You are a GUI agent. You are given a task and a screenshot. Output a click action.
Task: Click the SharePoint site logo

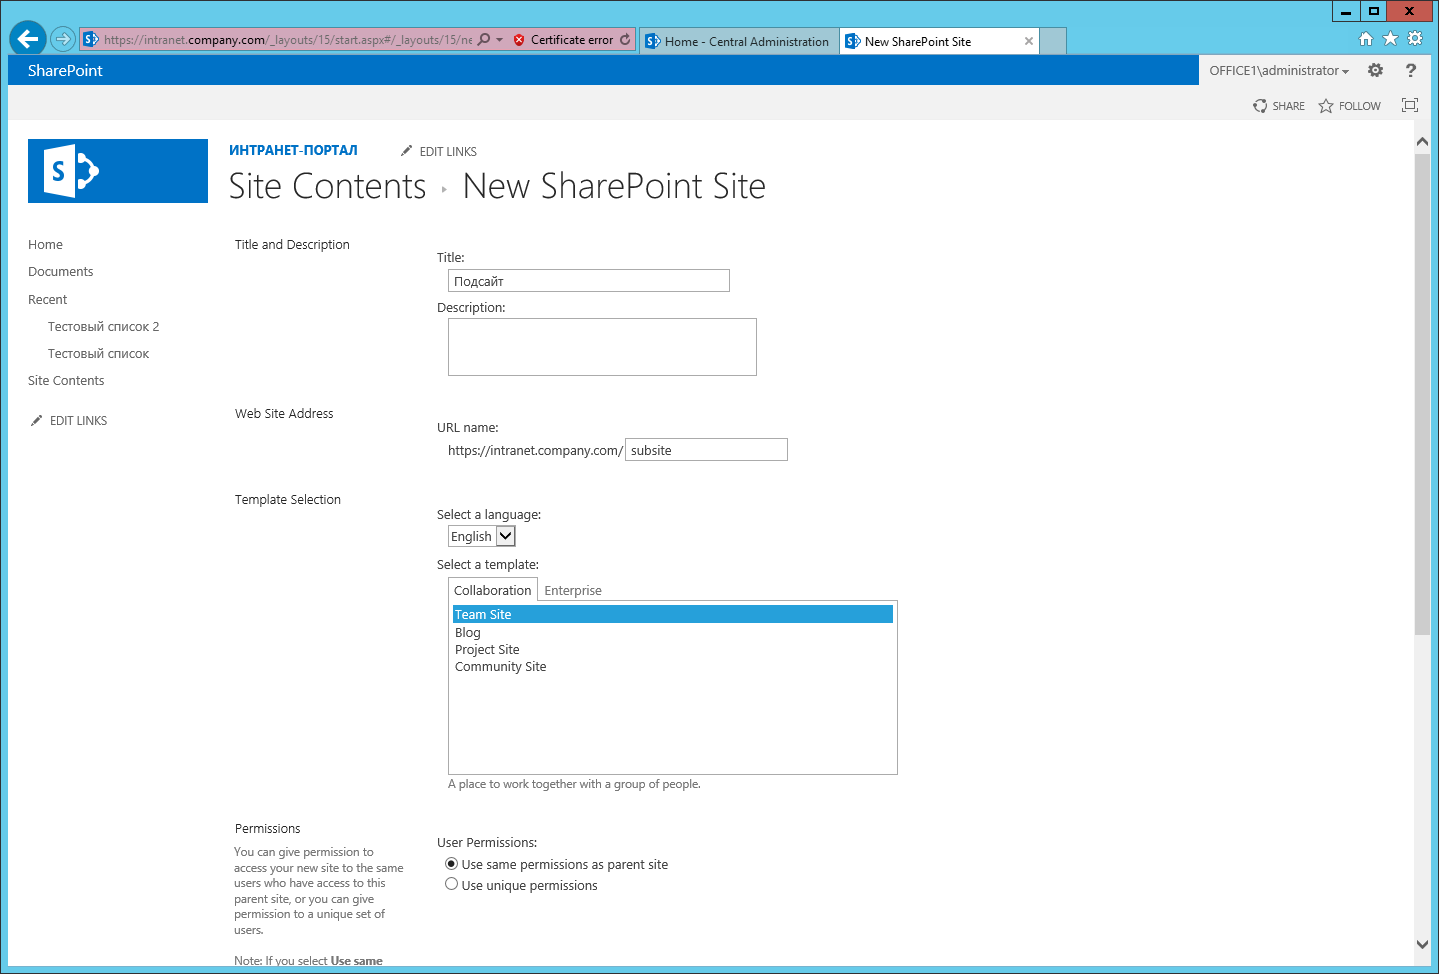(x=118, y=171)
